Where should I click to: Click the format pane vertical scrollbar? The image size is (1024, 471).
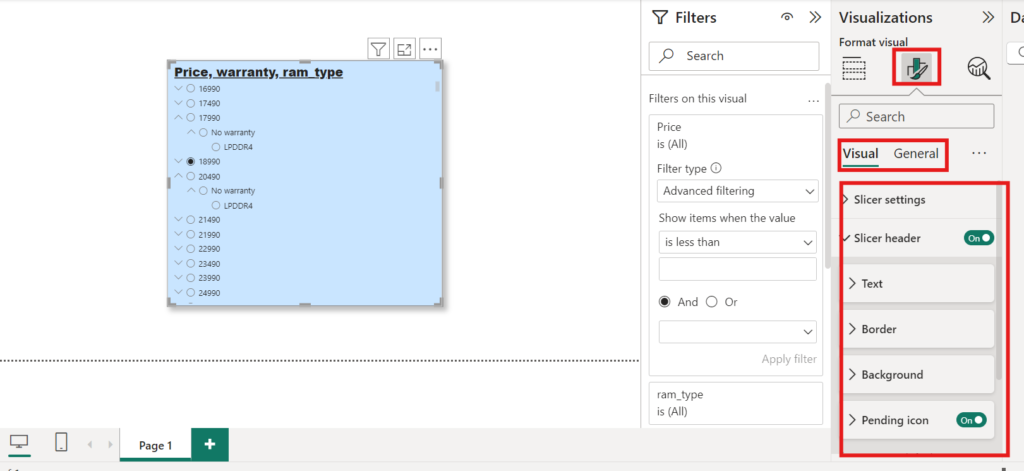[x=998, y=281]
